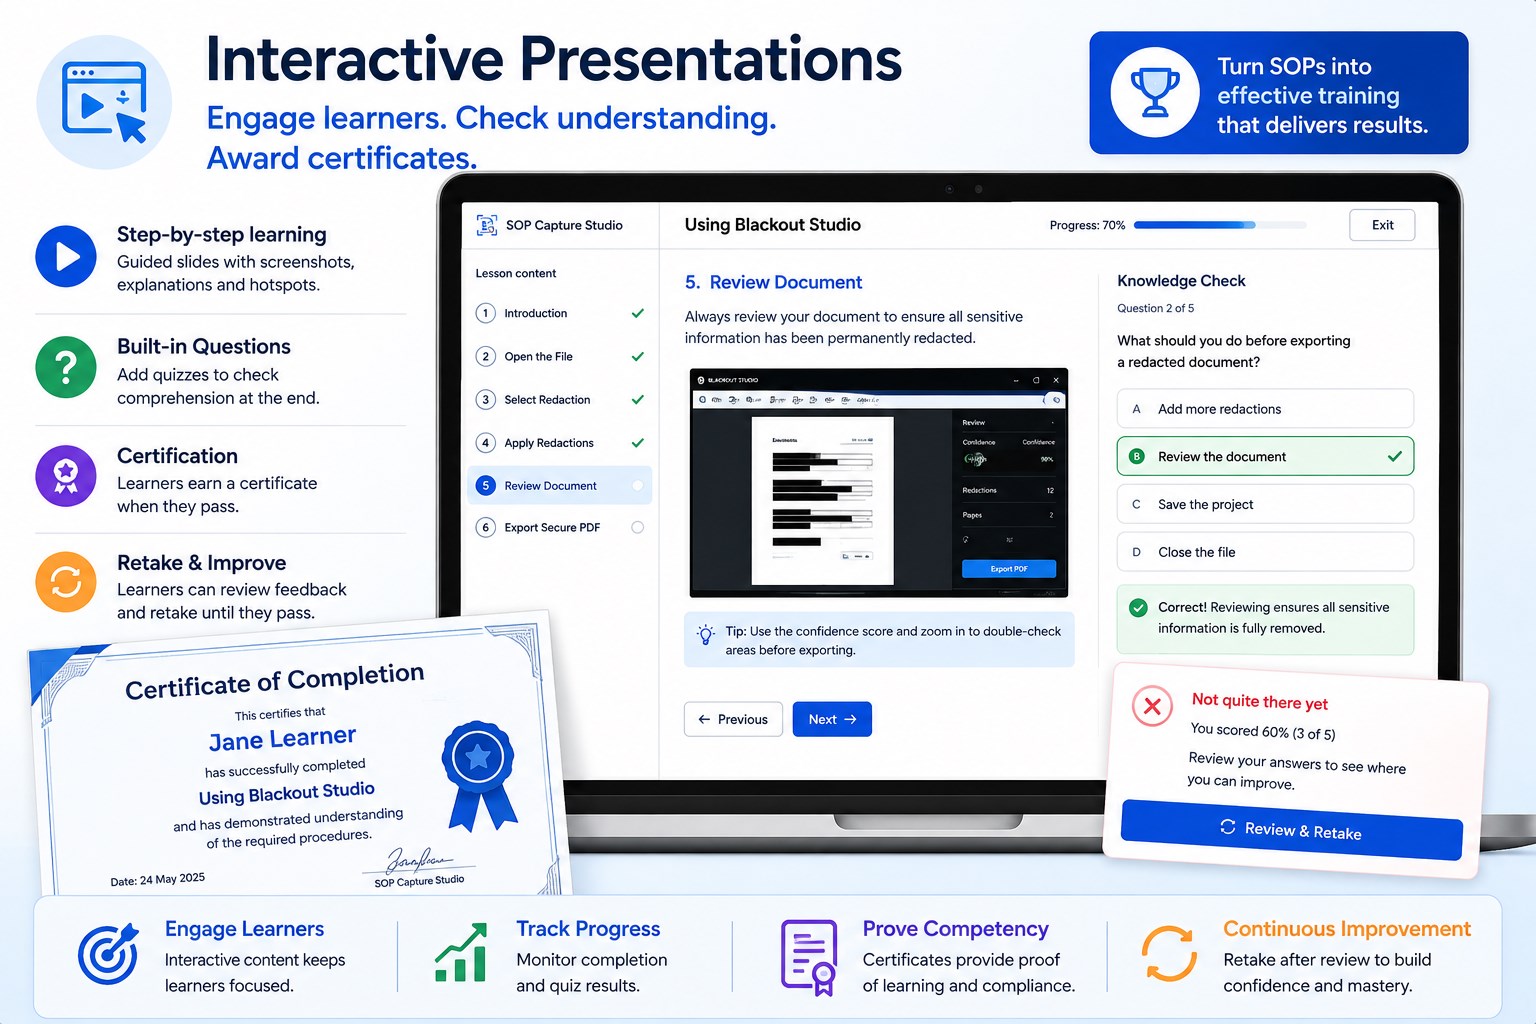
Task: Click the lesson progress bar
Action: (1220, 225)
